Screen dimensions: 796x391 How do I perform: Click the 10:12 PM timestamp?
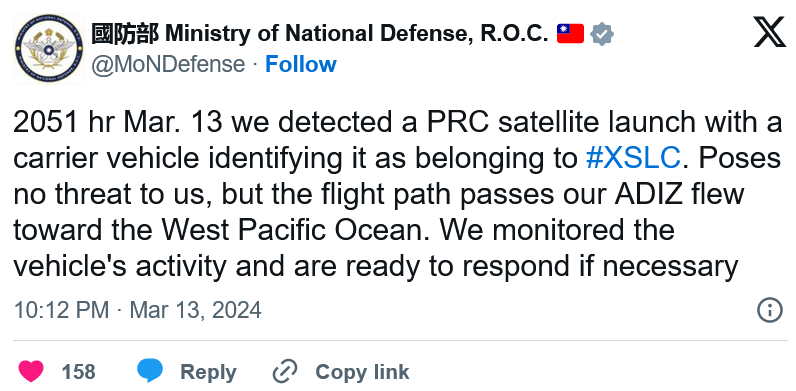(x=61, y=310)
